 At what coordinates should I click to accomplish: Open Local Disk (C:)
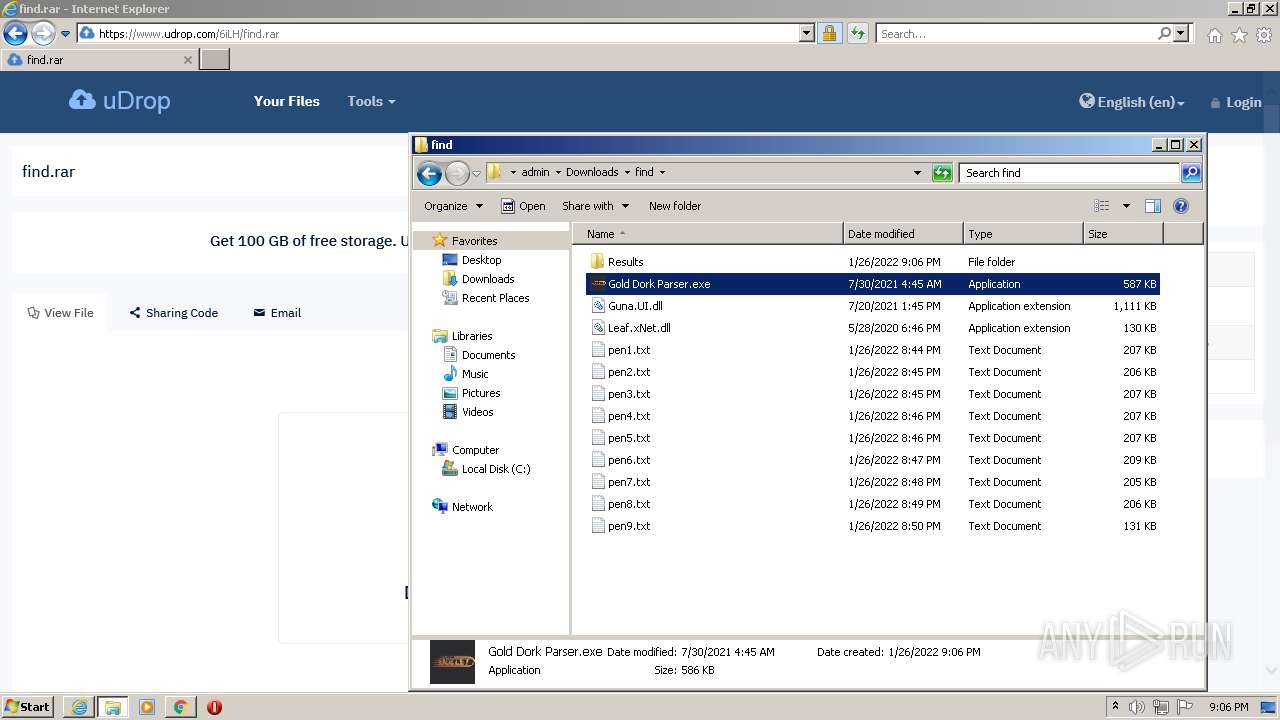(495, 469)
